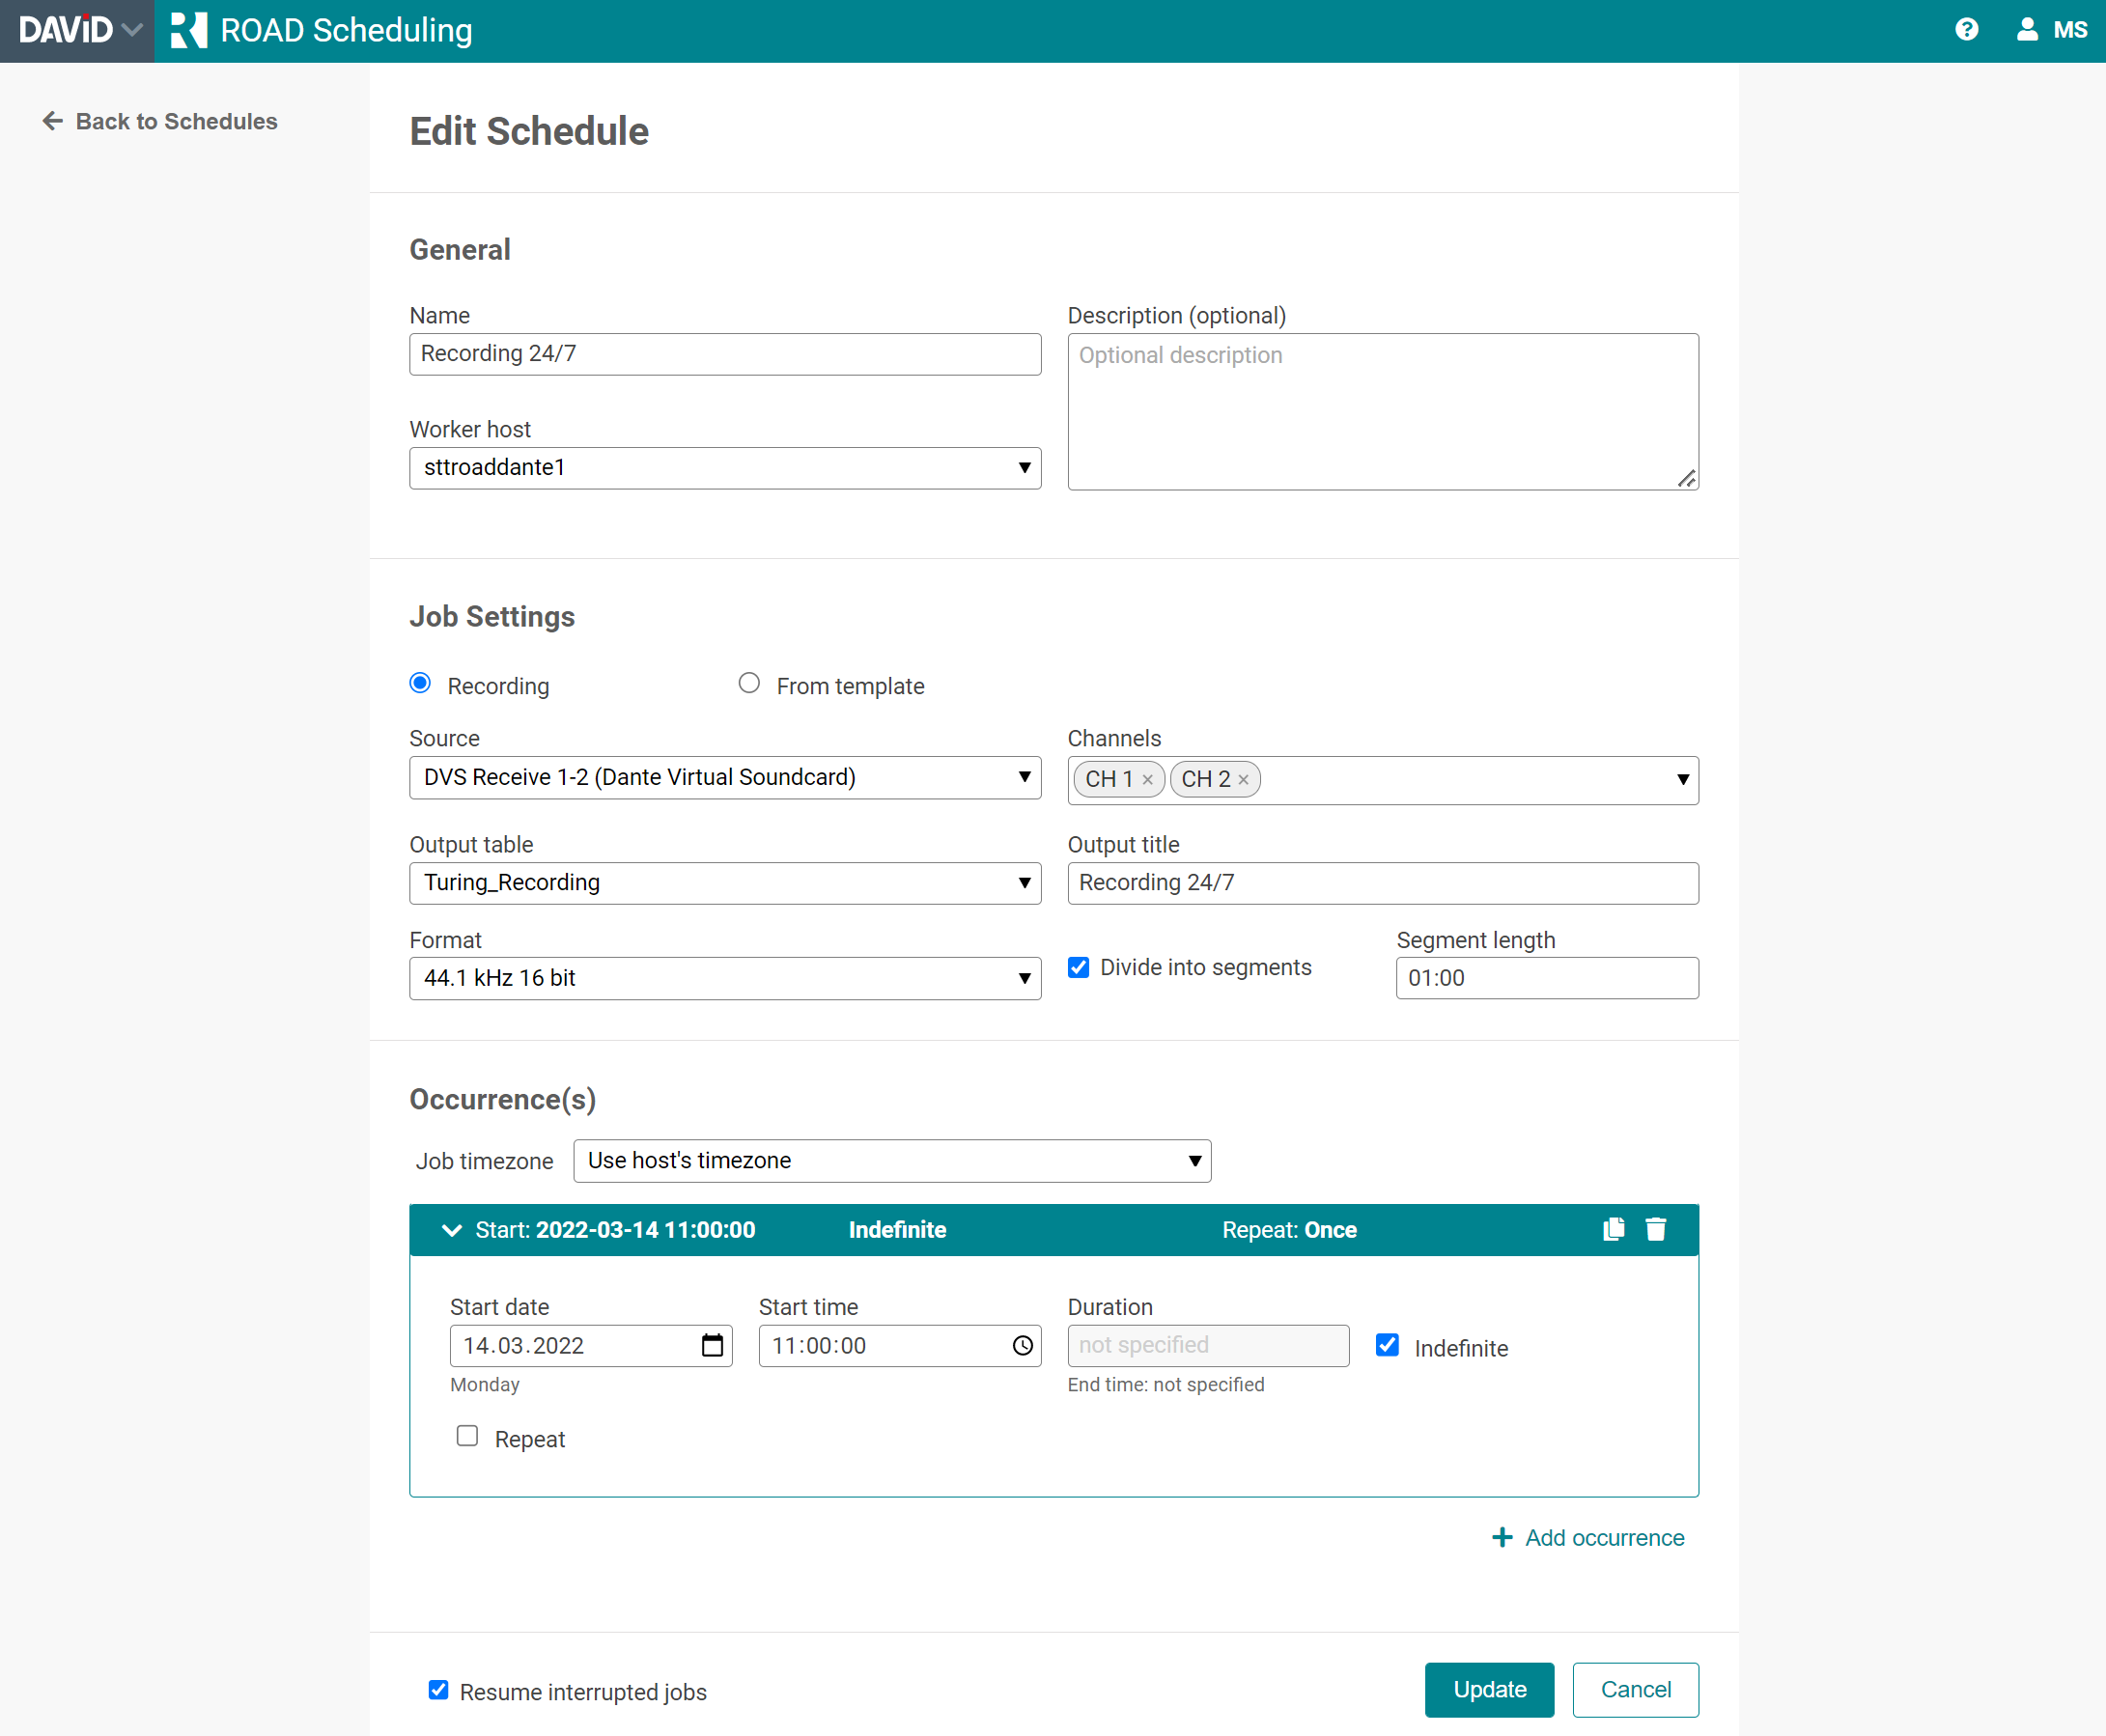Enable the Repeat checkbox
The image size is (2106, 1736).
point(467,1436)
